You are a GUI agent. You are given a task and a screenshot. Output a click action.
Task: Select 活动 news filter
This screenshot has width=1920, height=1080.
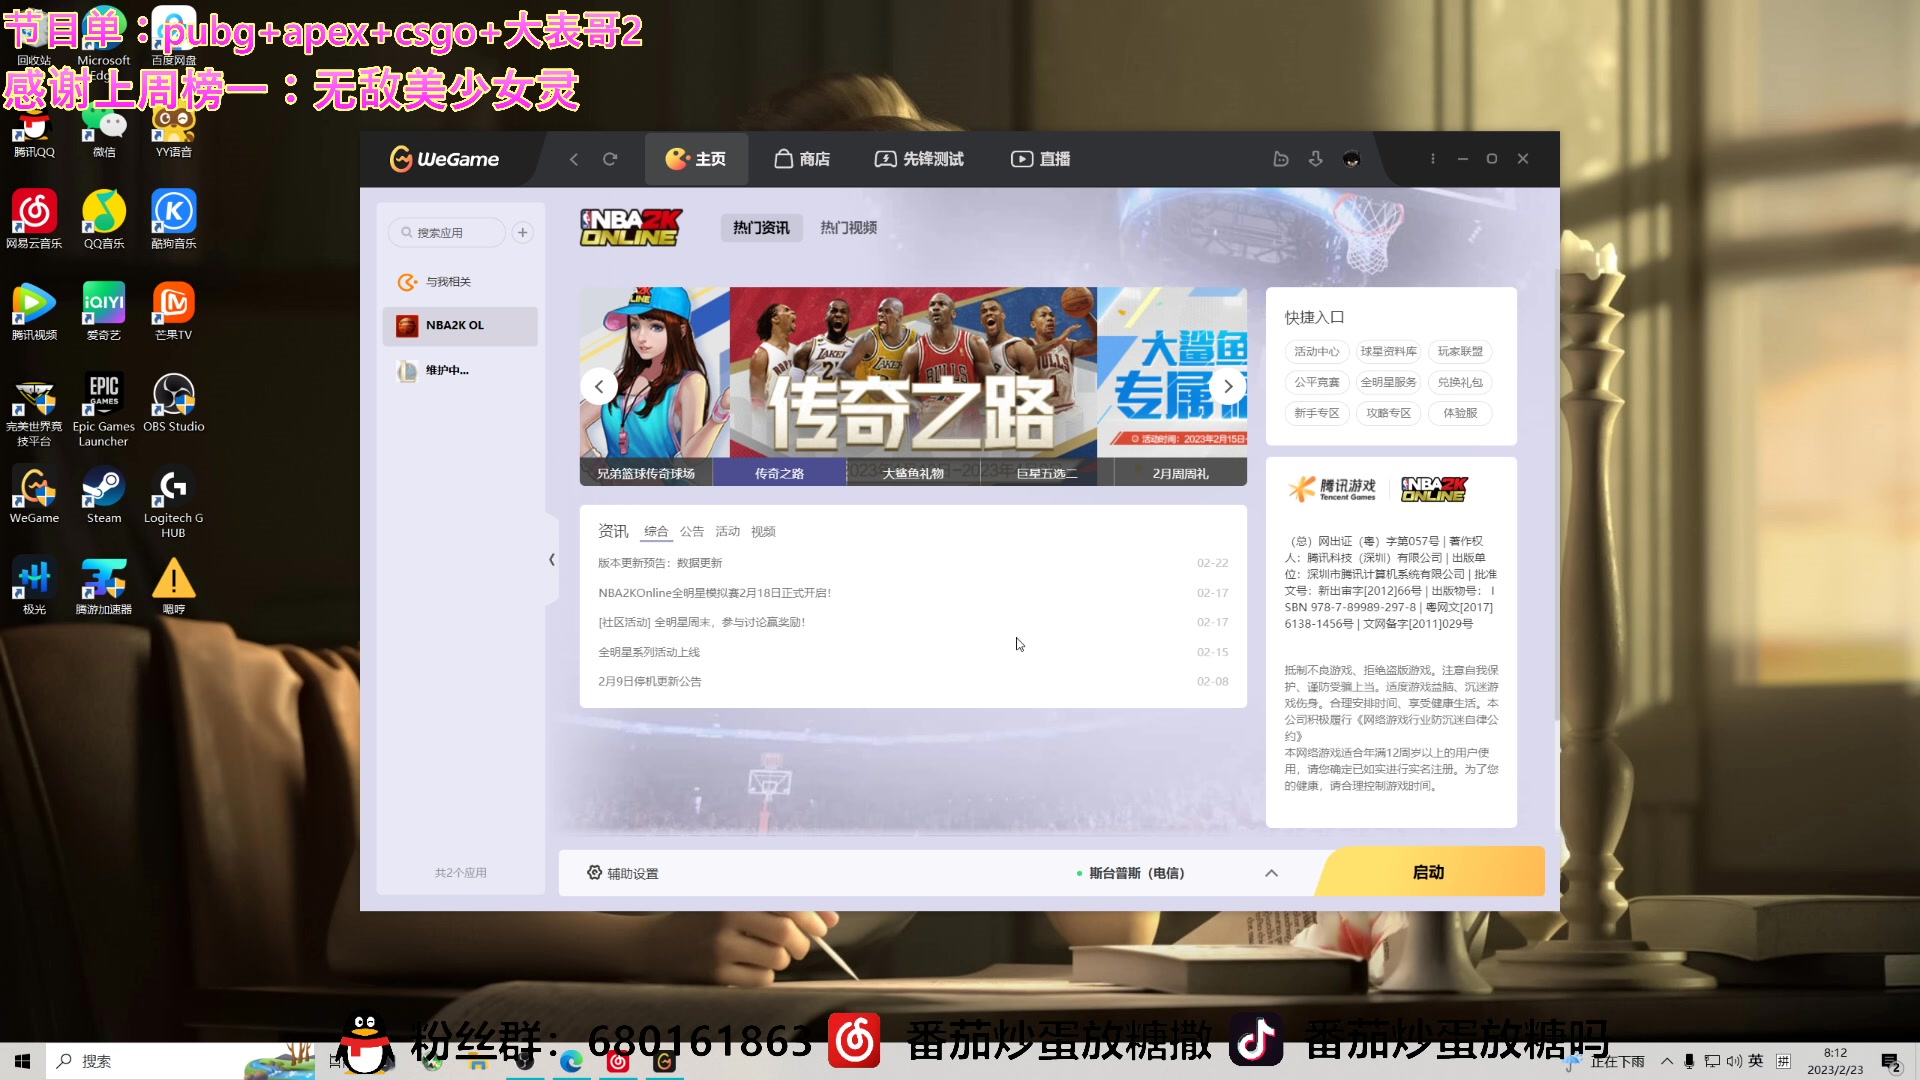coord(727,532)
